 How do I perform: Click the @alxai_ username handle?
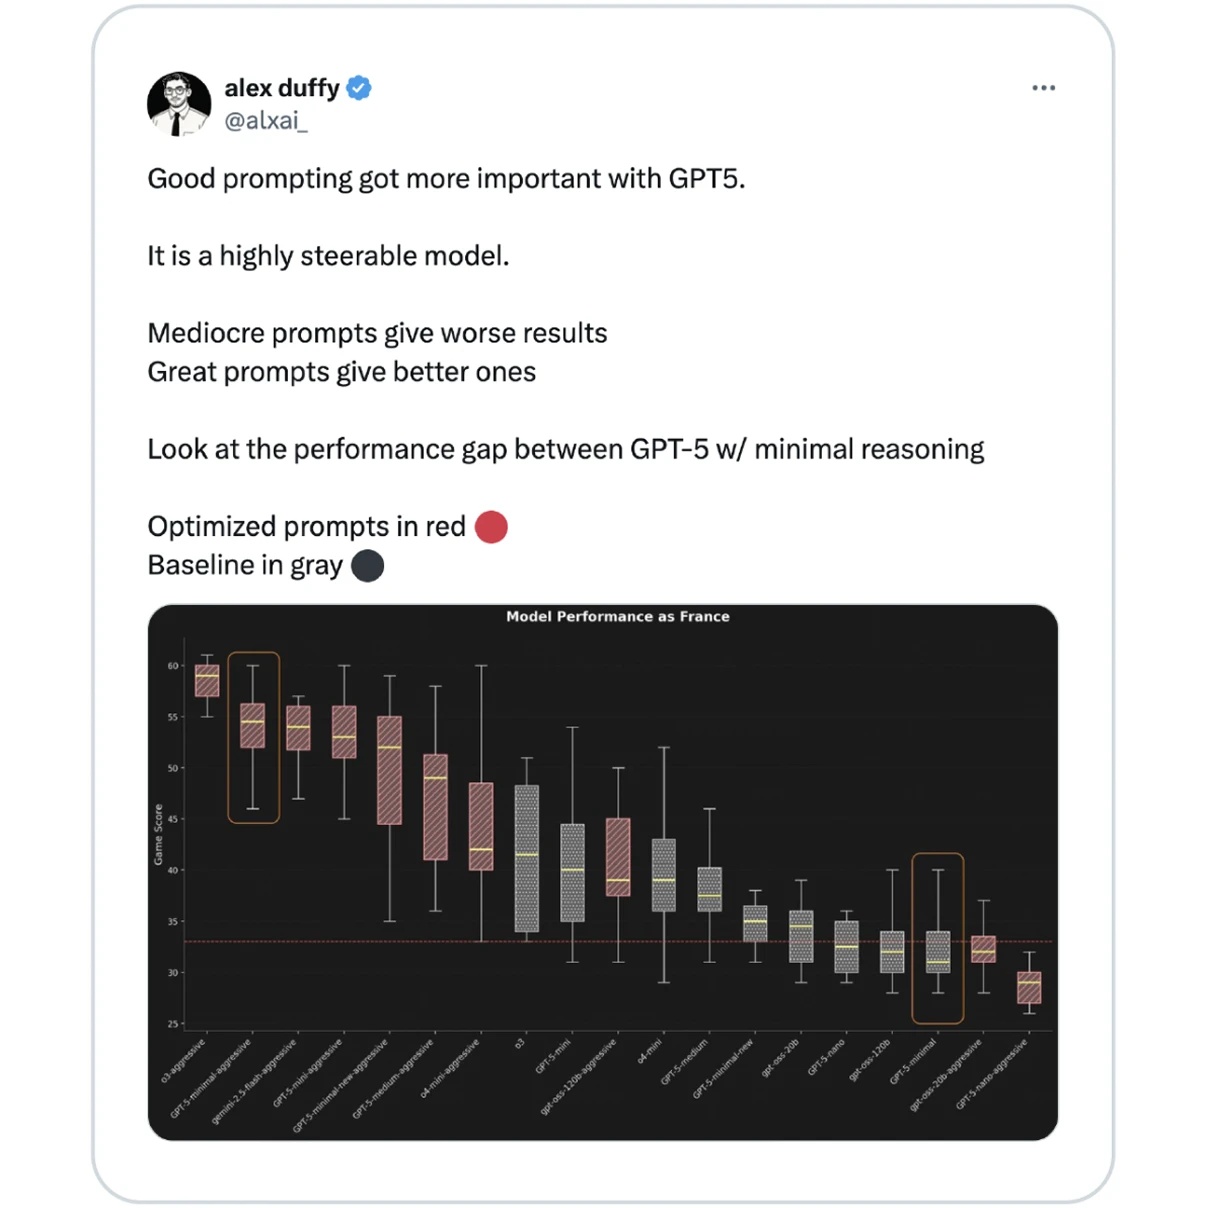pos(266,120)
